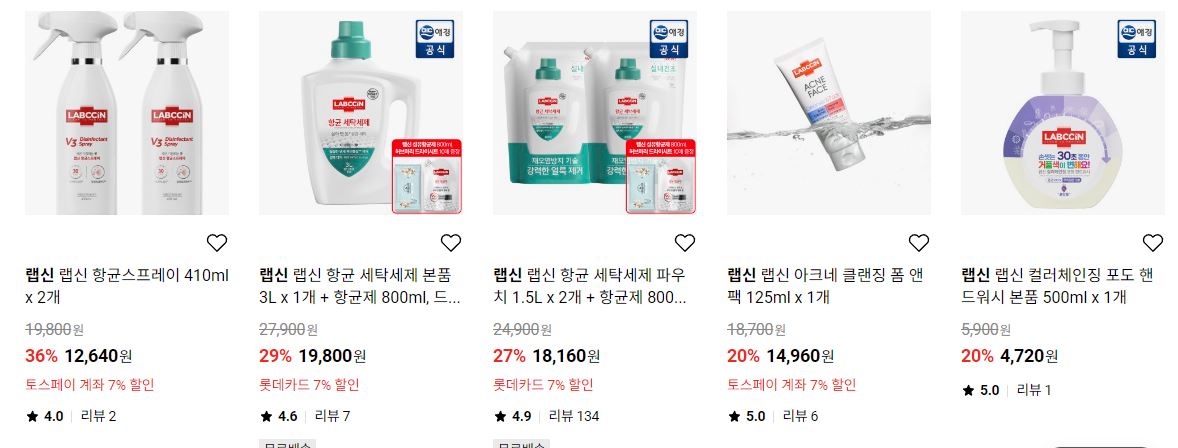Open the color changing hand wash image
Image resolution: width=1178 pixels, height=448 pixels.
pos(1063,113)
